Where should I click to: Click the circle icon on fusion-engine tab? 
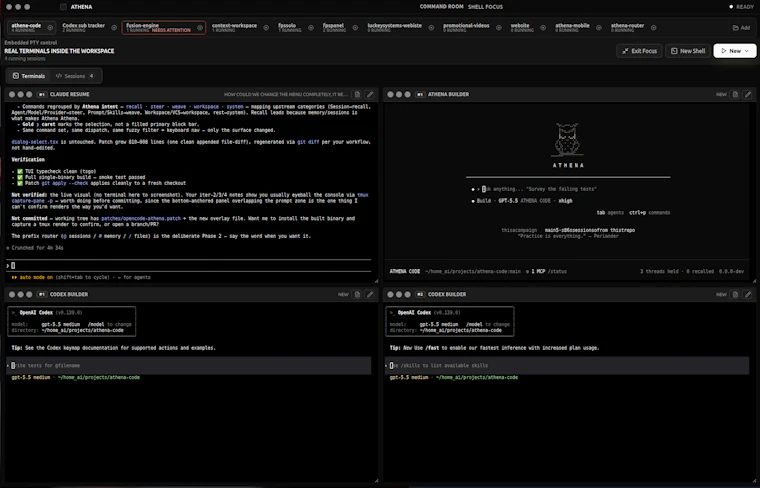tap(200, 28)
